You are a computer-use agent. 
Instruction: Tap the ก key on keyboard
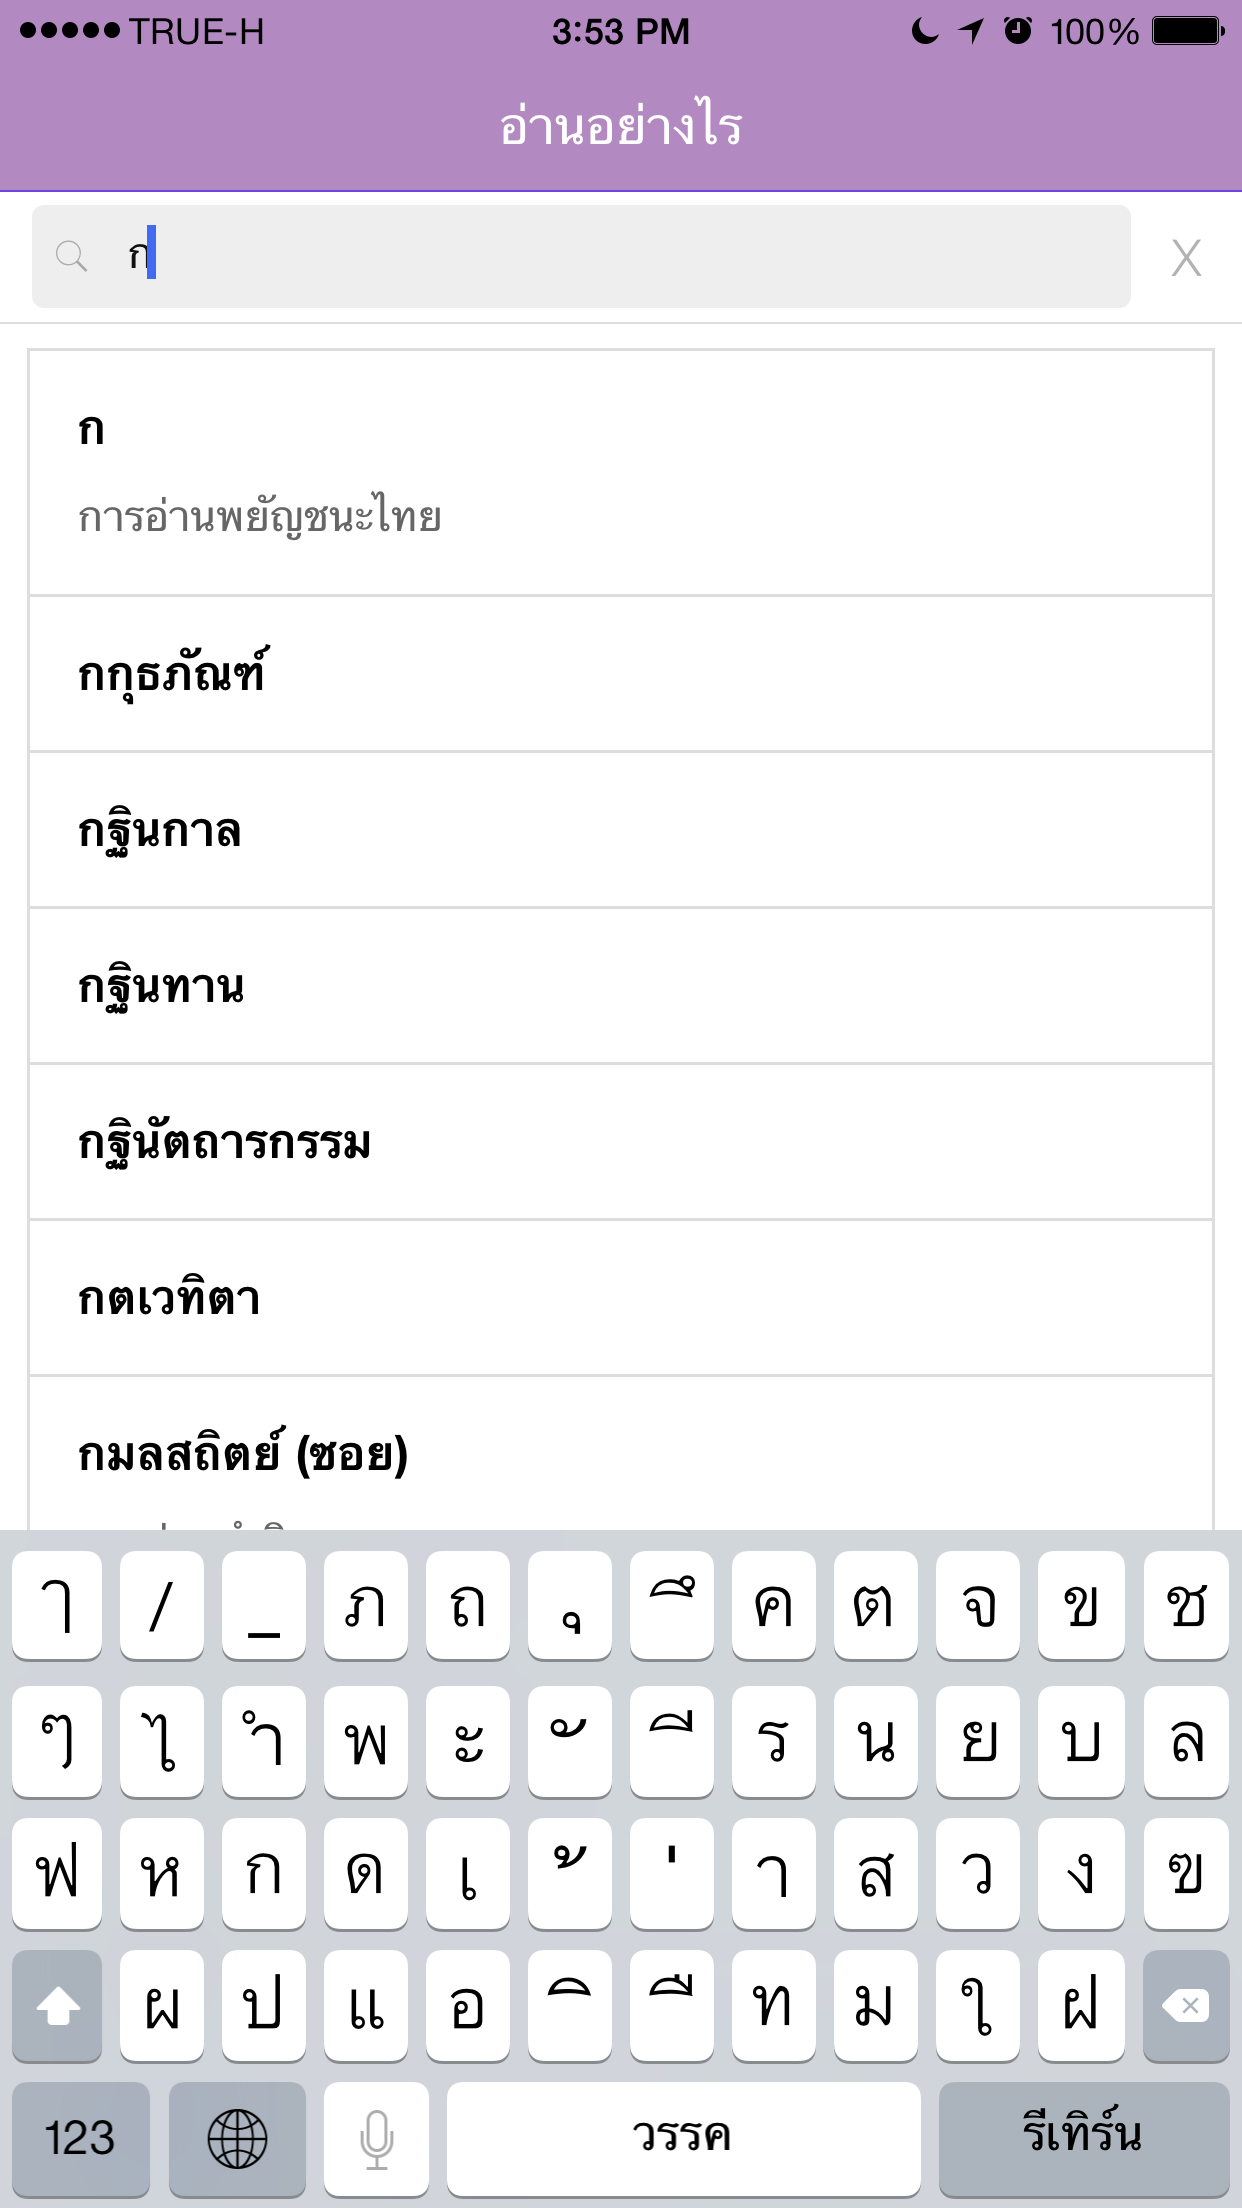coord(264,1874)
